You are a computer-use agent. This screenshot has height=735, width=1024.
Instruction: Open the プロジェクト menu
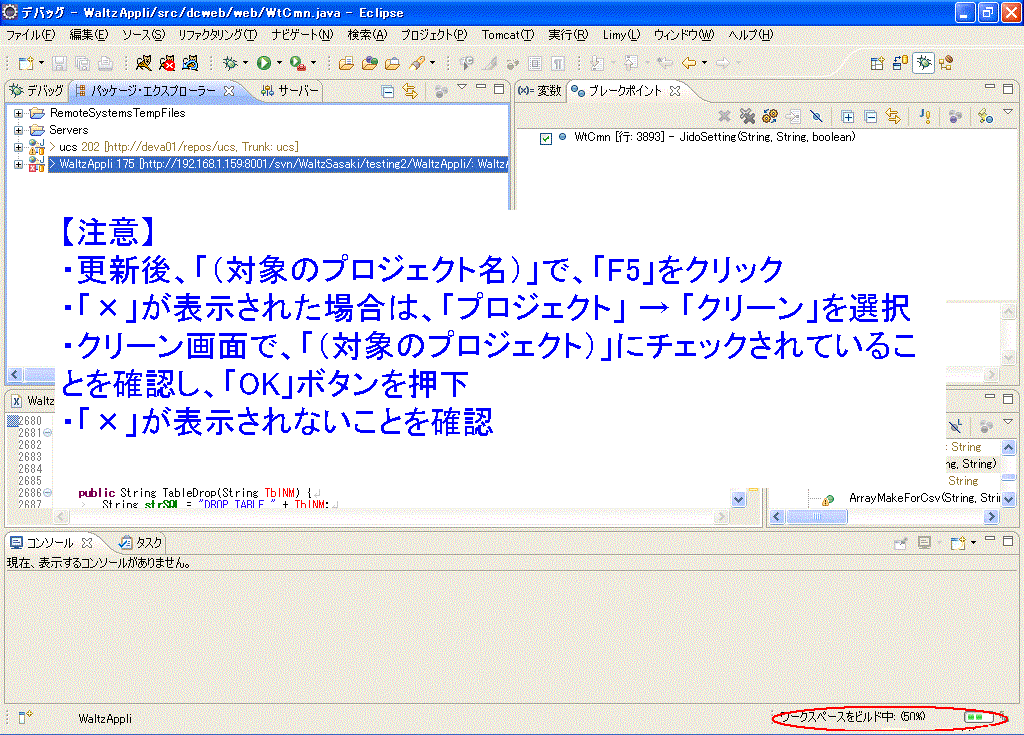433,35
